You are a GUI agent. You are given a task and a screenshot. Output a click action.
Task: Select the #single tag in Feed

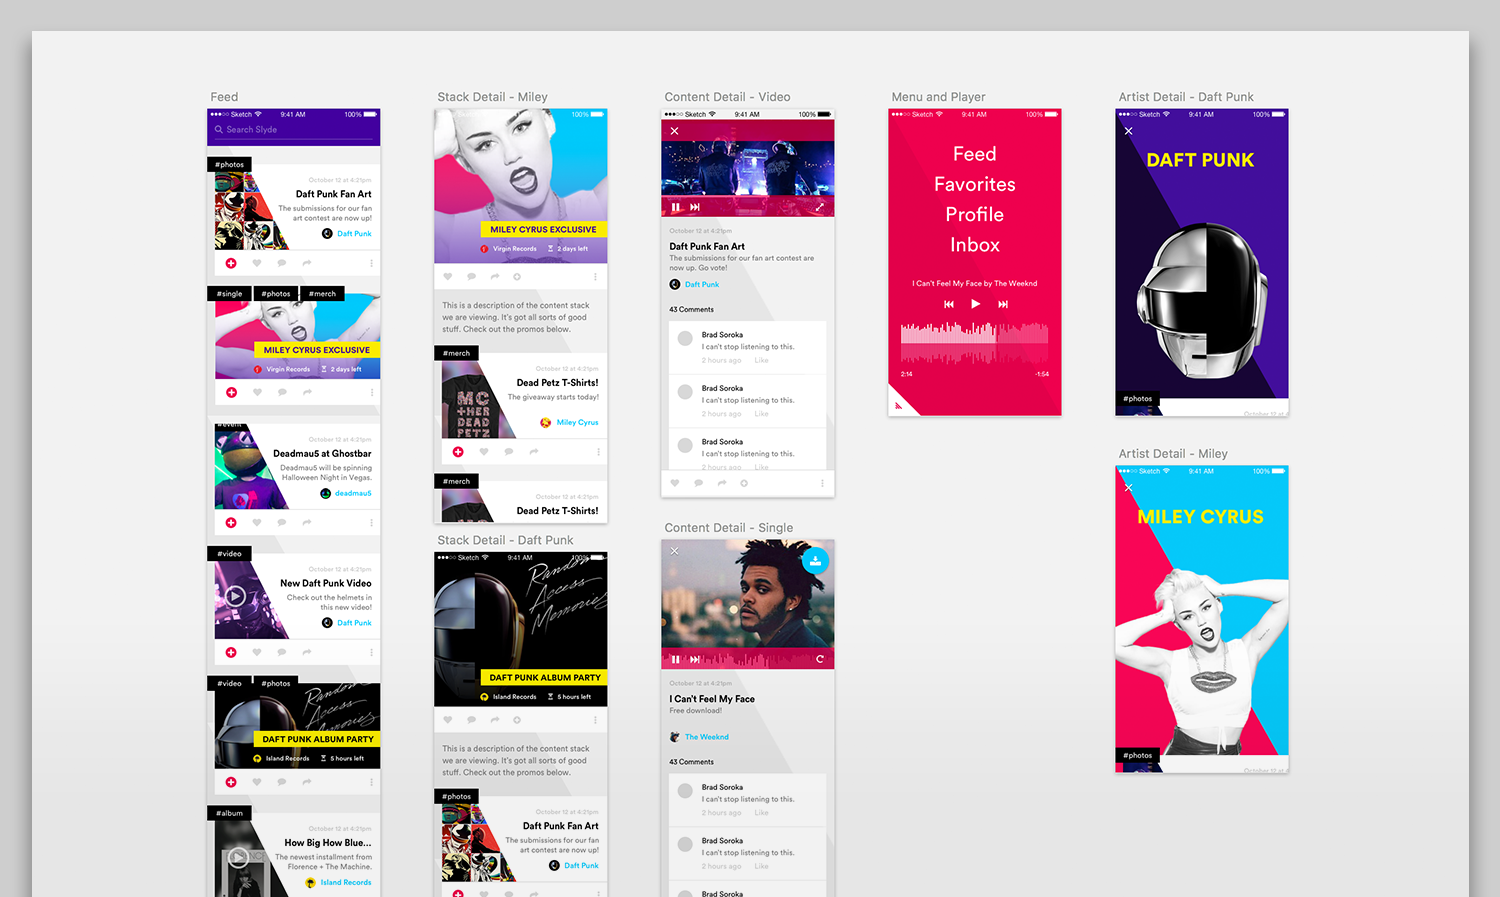tap(230, 294)
